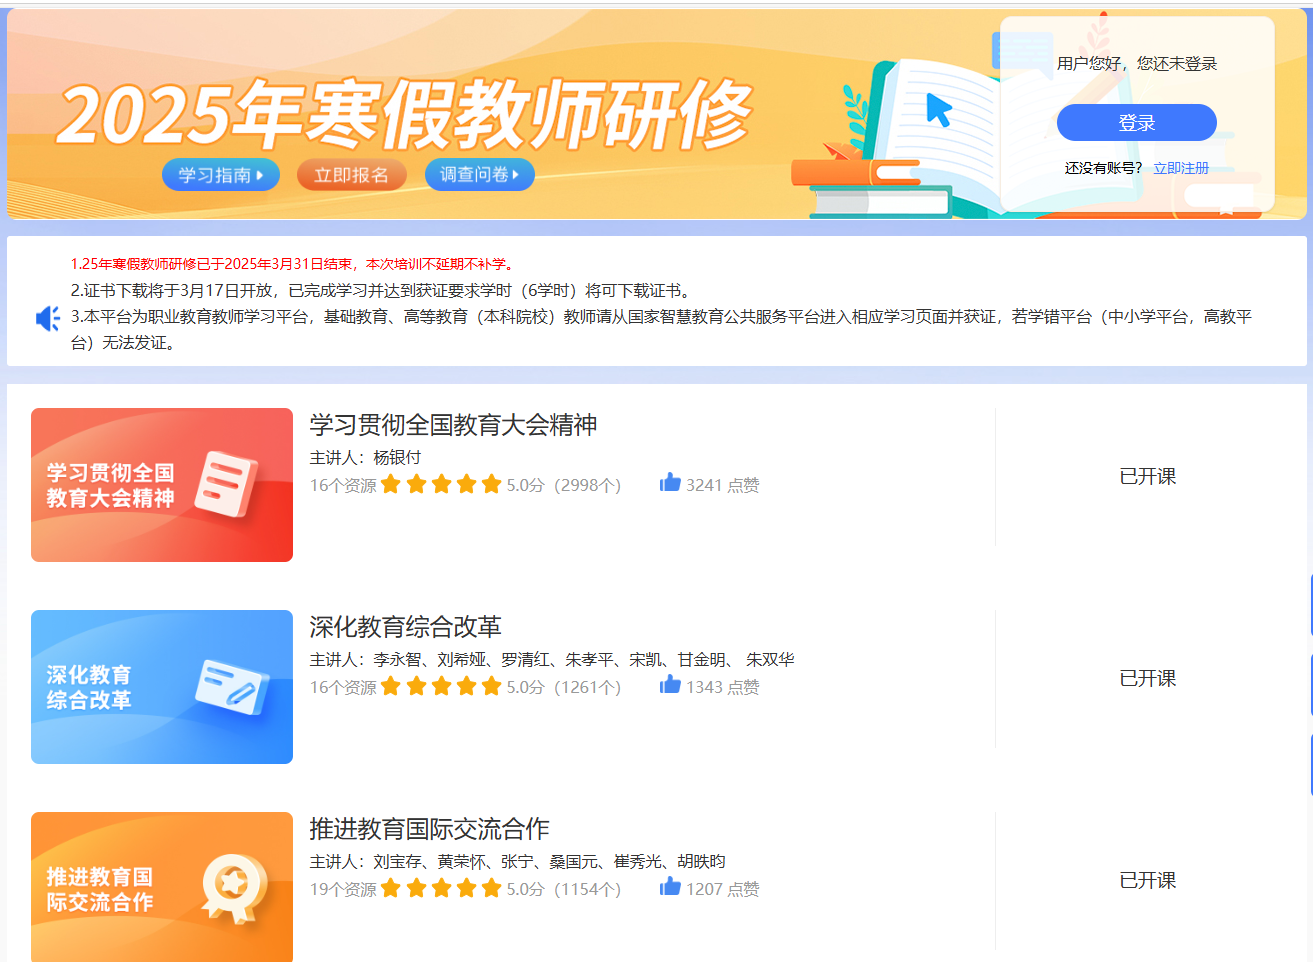This screenshot has height=962, width=1313.
Task: Click 19个资源 text
Action: pyautogui.click(x=343, y=890)
